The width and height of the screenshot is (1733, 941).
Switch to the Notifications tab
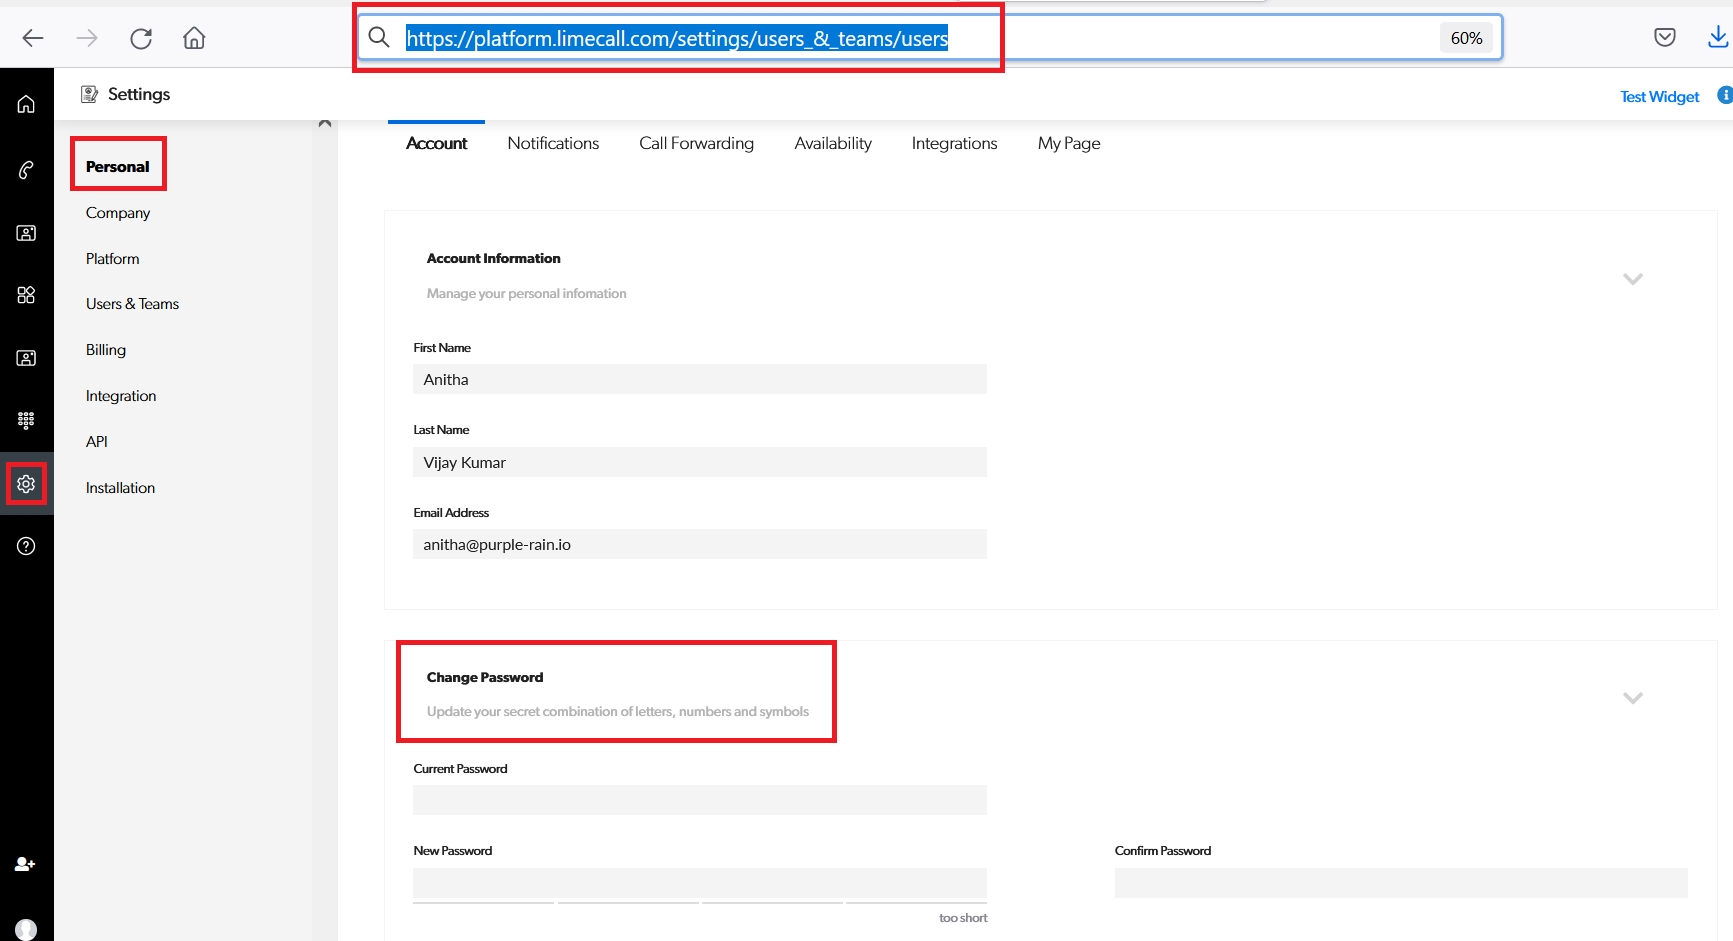553,143
